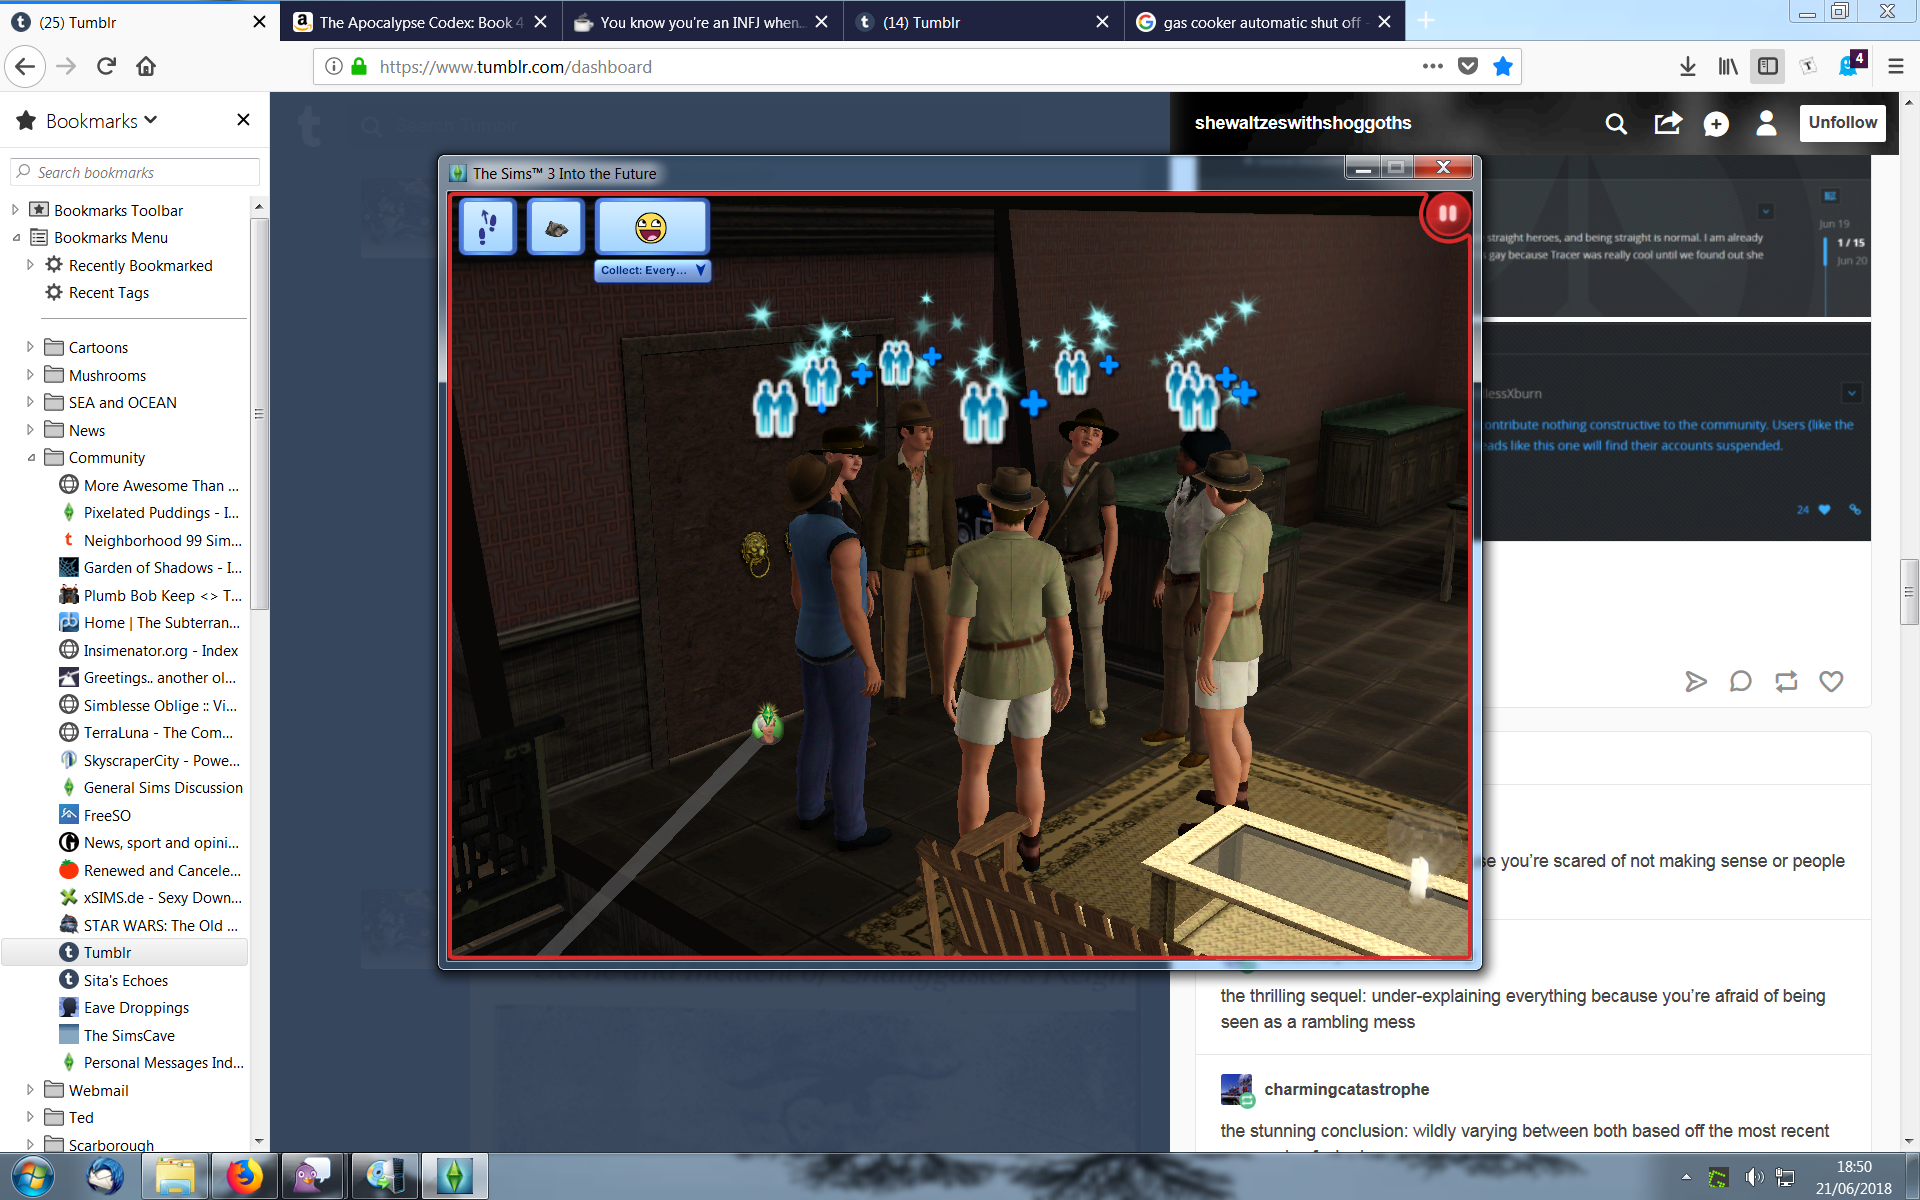This screenshot has height=1200, width=1920.
Task: Search the blog with magnifier icon
Action: (x=1616, y=123)
